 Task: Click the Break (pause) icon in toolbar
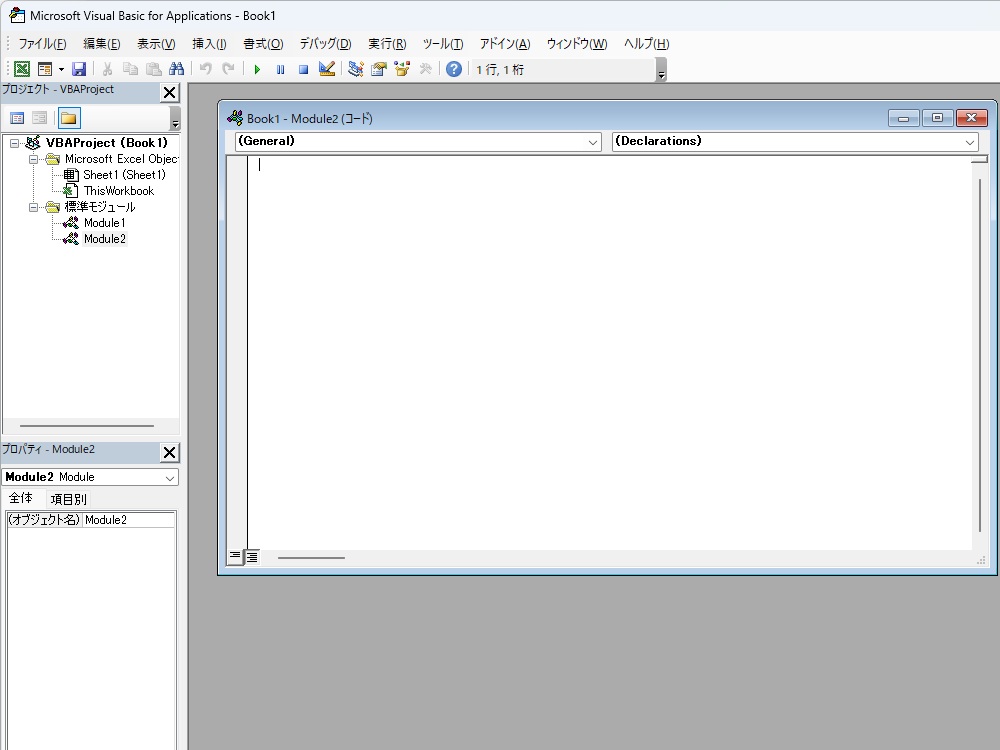click(x=280, y=69)
